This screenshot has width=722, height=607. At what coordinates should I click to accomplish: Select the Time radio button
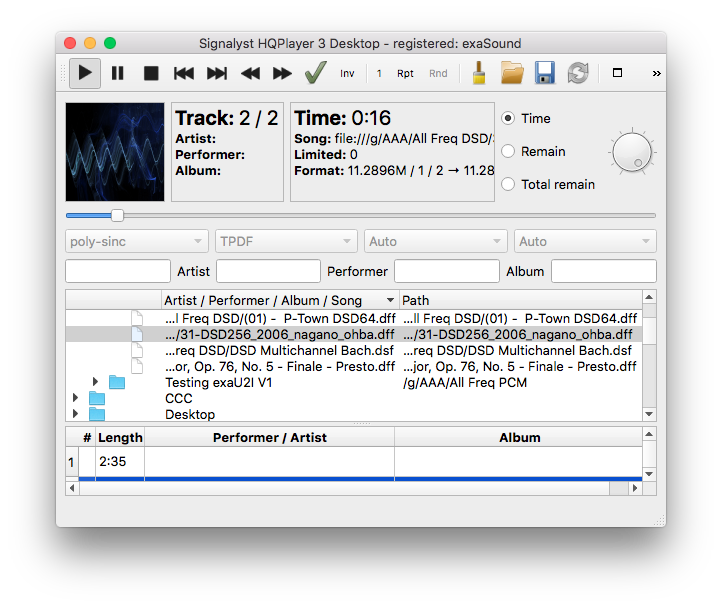508,118
